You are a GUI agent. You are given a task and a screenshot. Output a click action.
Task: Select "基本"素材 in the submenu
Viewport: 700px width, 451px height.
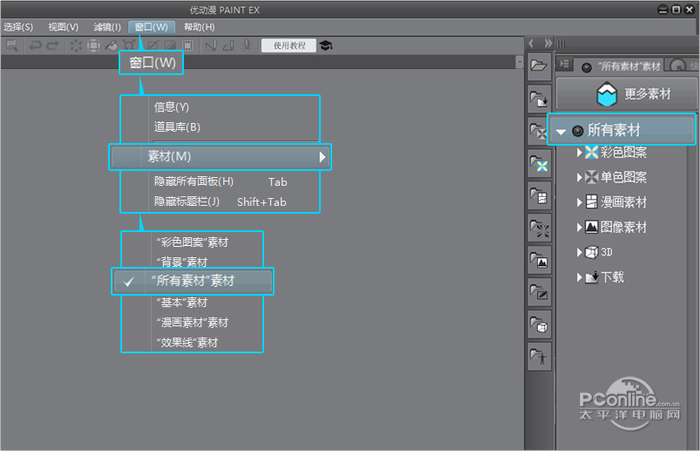coord(182,303)
